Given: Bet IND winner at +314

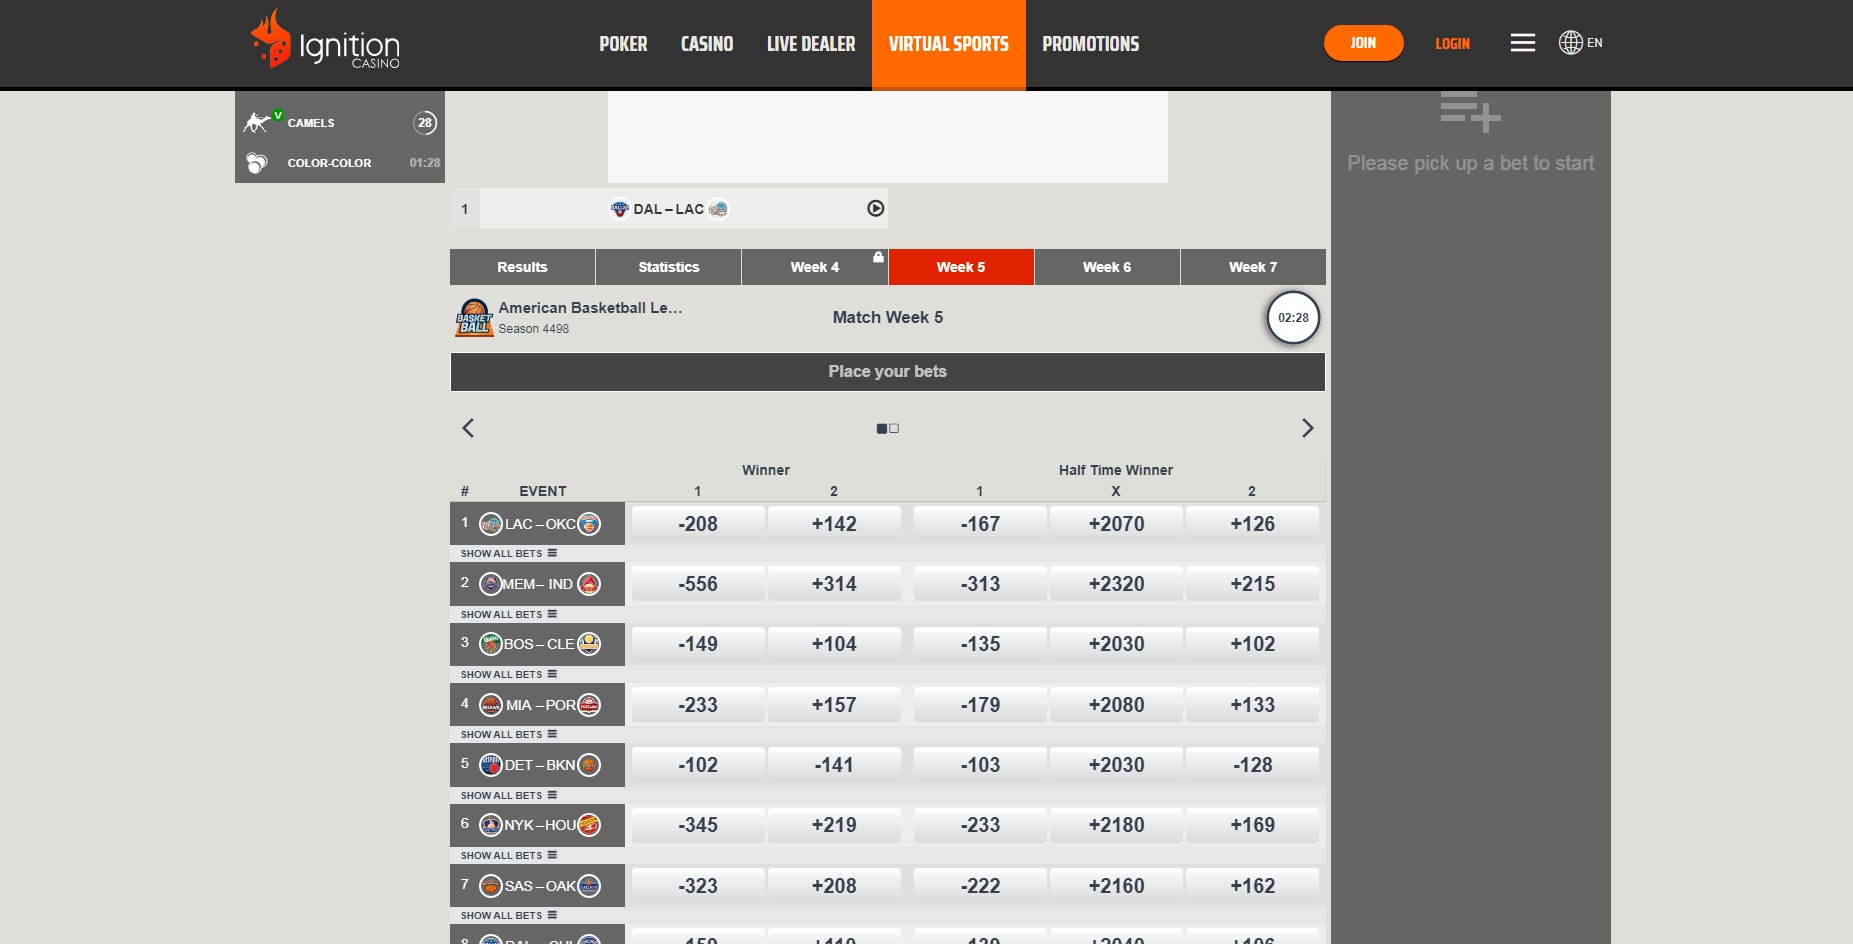Looking at the screenshot, I should coord(834,584).
